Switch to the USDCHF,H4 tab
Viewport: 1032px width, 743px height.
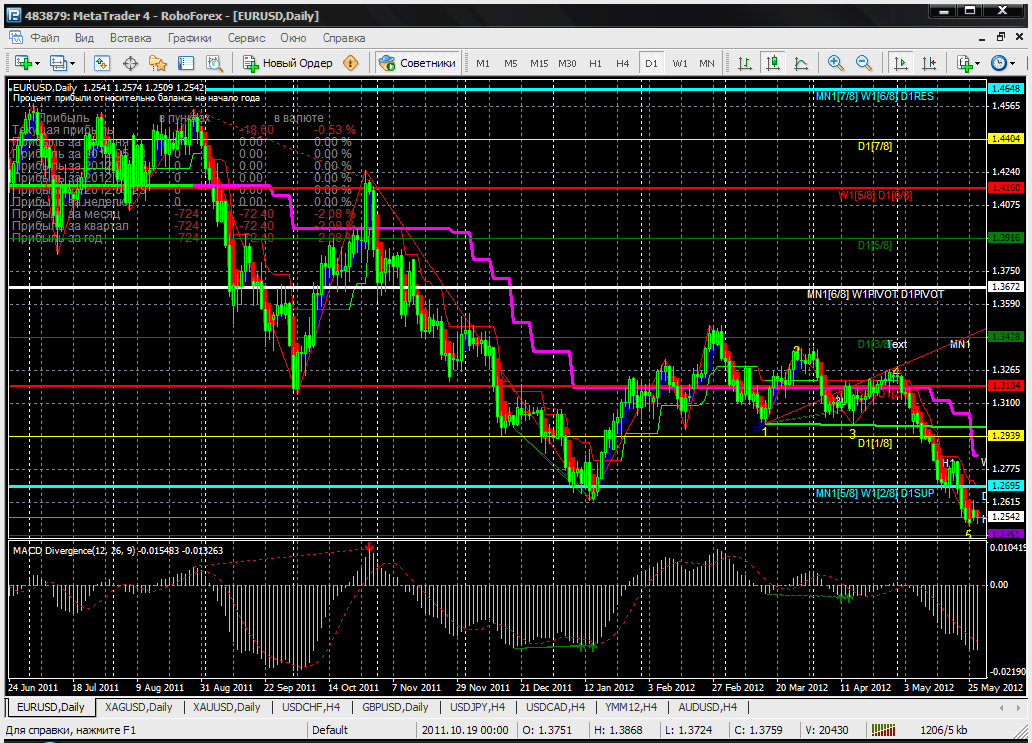pyautogui.click(x=311, y=707)
